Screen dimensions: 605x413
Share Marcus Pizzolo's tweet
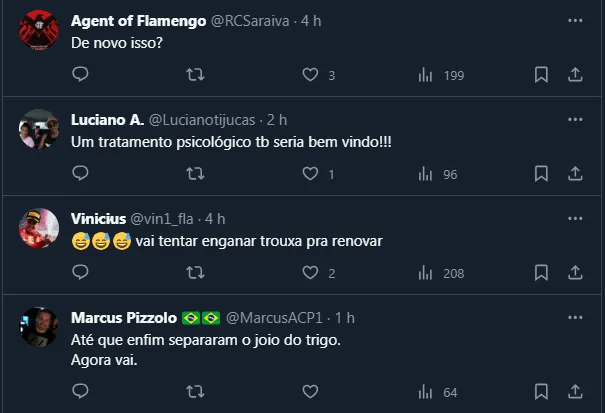pos(575,391)
